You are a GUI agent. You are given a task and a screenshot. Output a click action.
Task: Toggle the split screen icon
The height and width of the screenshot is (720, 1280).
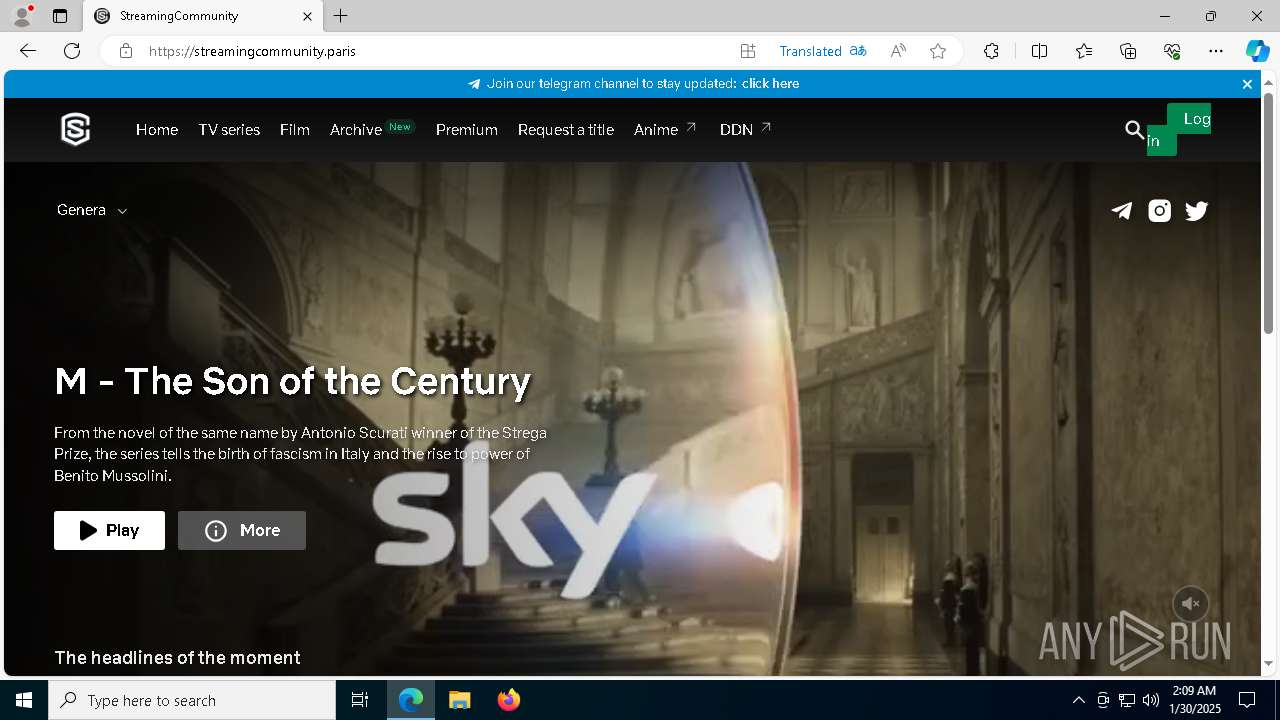point(1039,51)
